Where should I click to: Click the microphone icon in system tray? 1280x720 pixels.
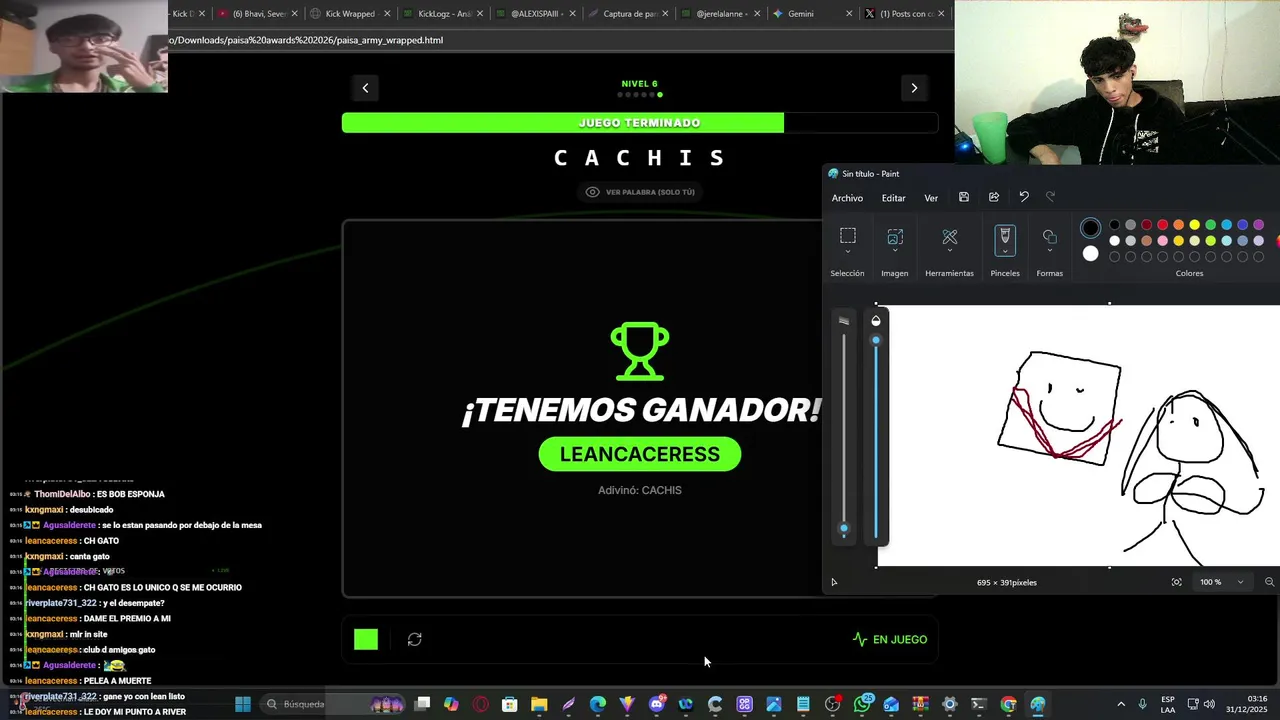click(x=1142, y=704)
